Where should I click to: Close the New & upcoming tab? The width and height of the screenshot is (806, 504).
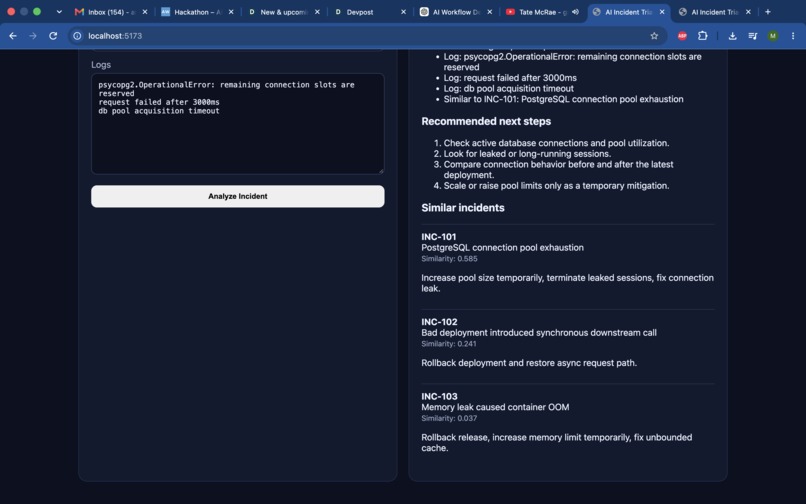317,12
